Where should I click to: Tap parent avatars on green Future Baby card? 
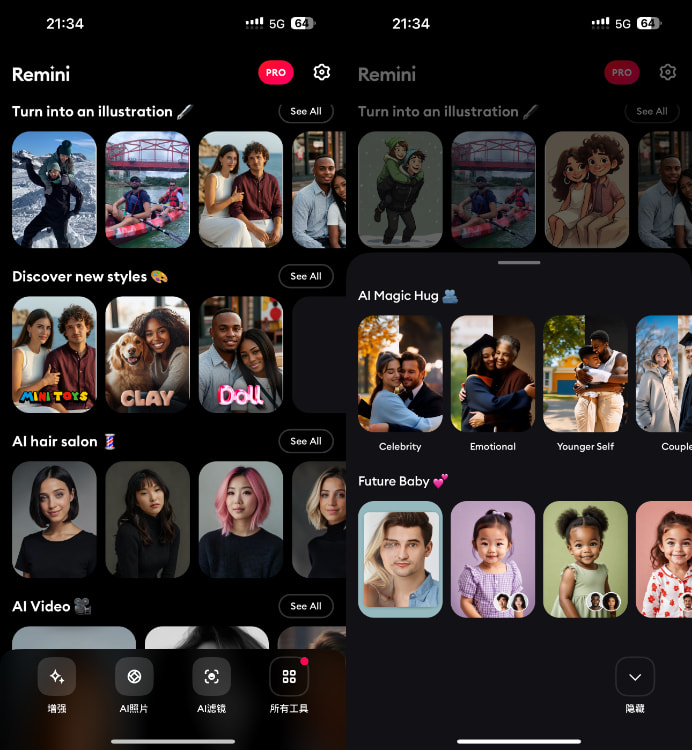click(603, 601)
